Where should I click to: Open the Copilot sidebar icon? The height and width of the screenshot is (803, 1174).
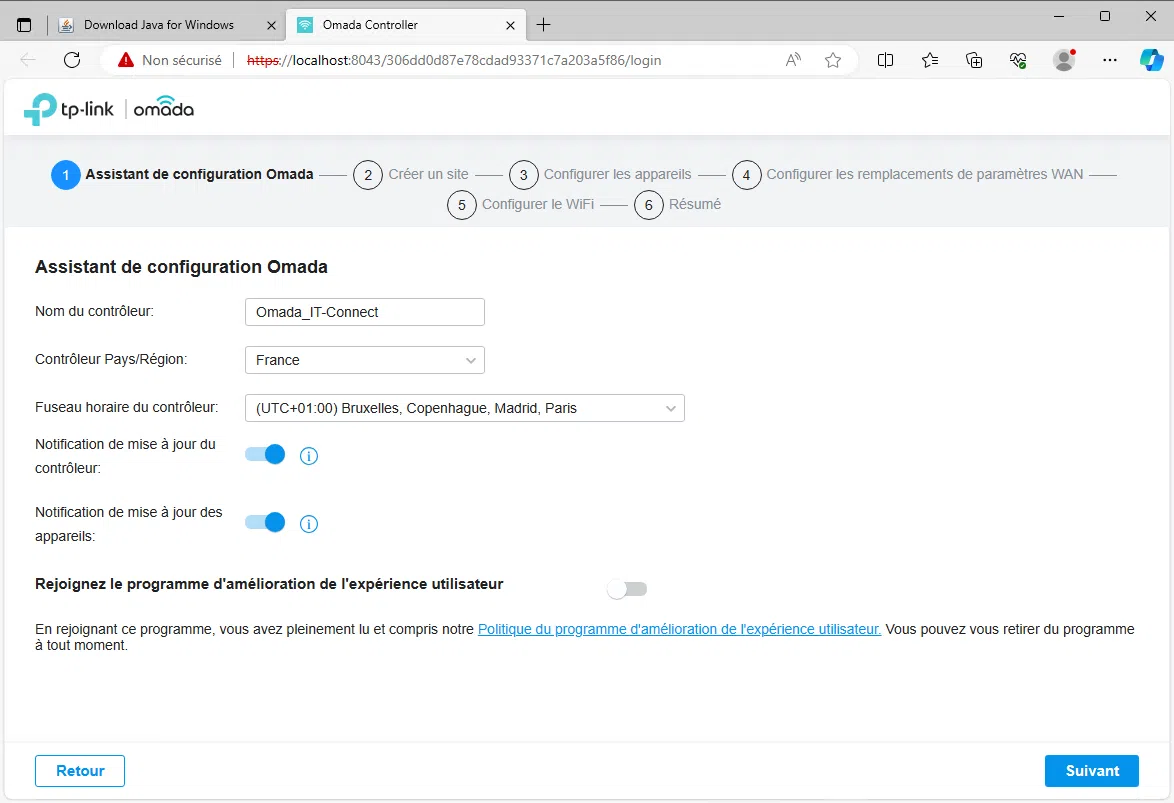[x=1151, y=60]
